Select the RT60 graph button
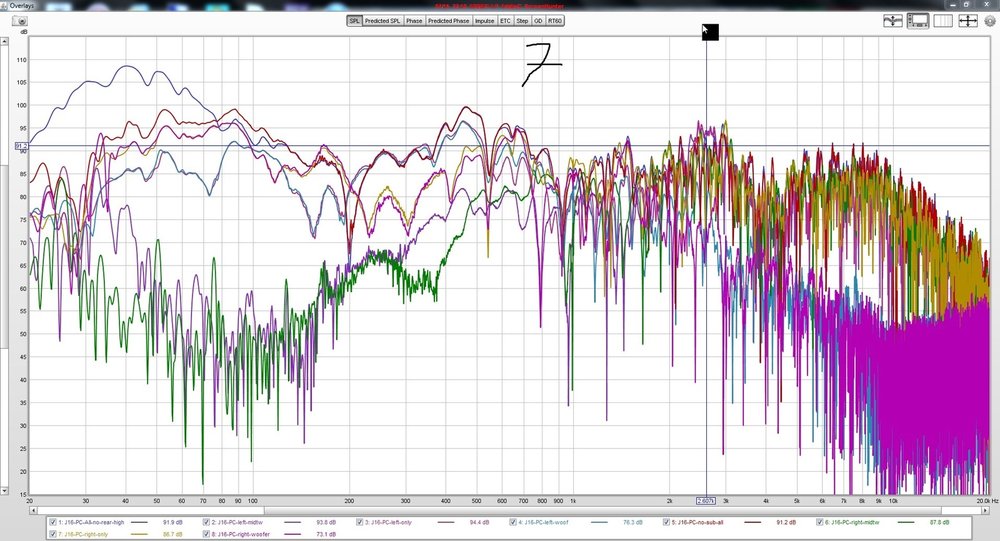 click(x=555, y=21)
